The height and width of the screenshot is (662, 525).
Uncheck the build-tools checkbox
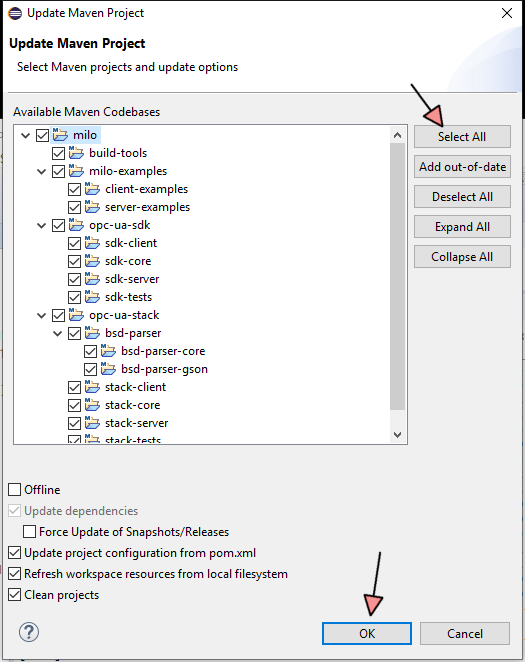click(58, 153)
